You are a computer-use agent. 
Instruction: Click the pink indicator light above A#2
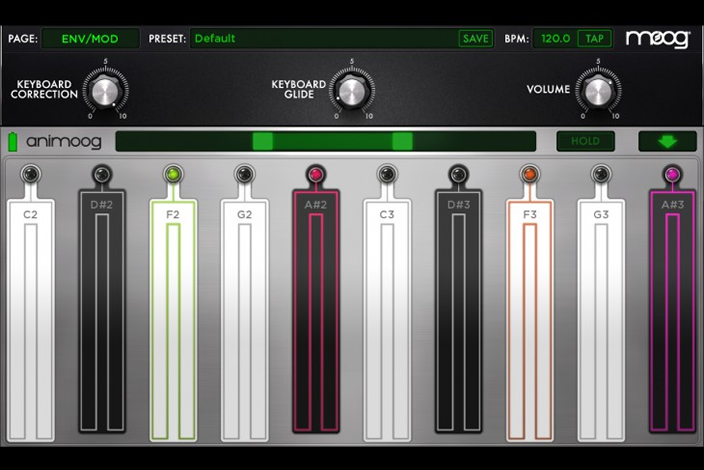tap(316, 174)
